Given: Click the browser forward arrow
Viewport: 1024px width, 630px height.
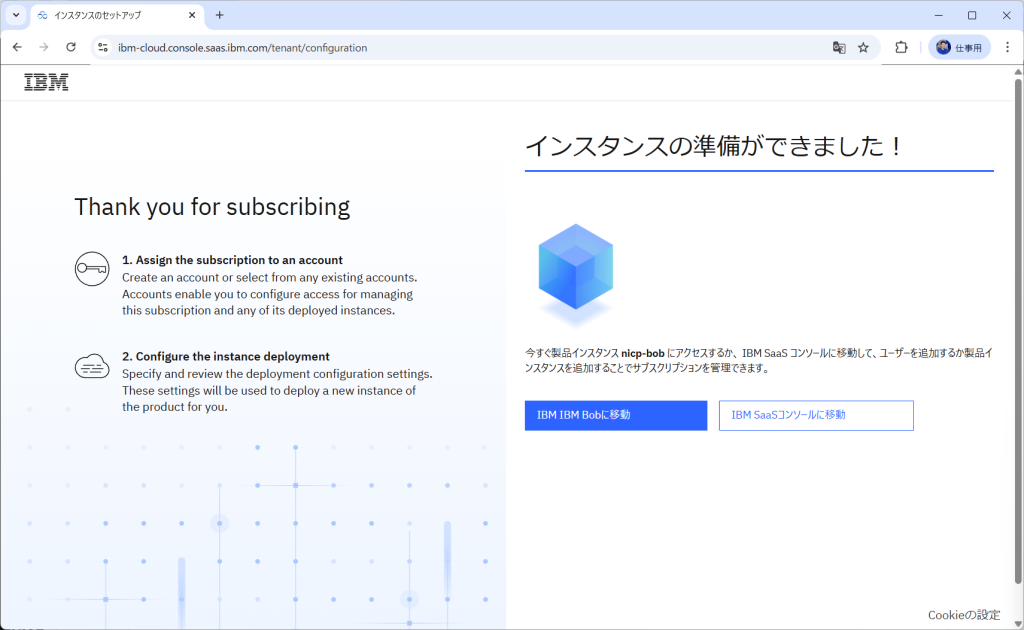Looking at the screenshot, I should tap(44, 48).
